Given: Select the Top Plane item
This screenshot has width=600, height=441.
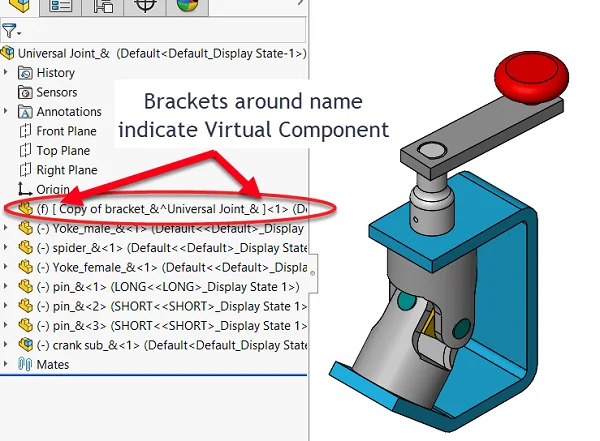Looking at the screenshot, I should (63, 151).
